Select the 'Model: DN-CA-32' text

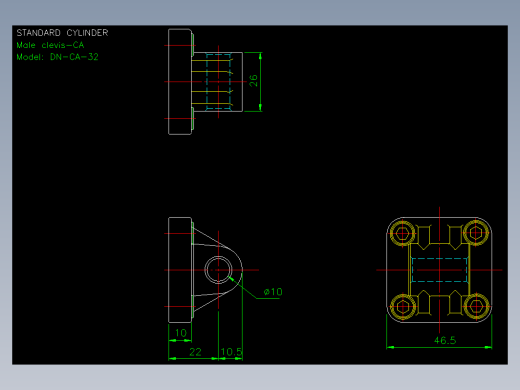[57, 57]
